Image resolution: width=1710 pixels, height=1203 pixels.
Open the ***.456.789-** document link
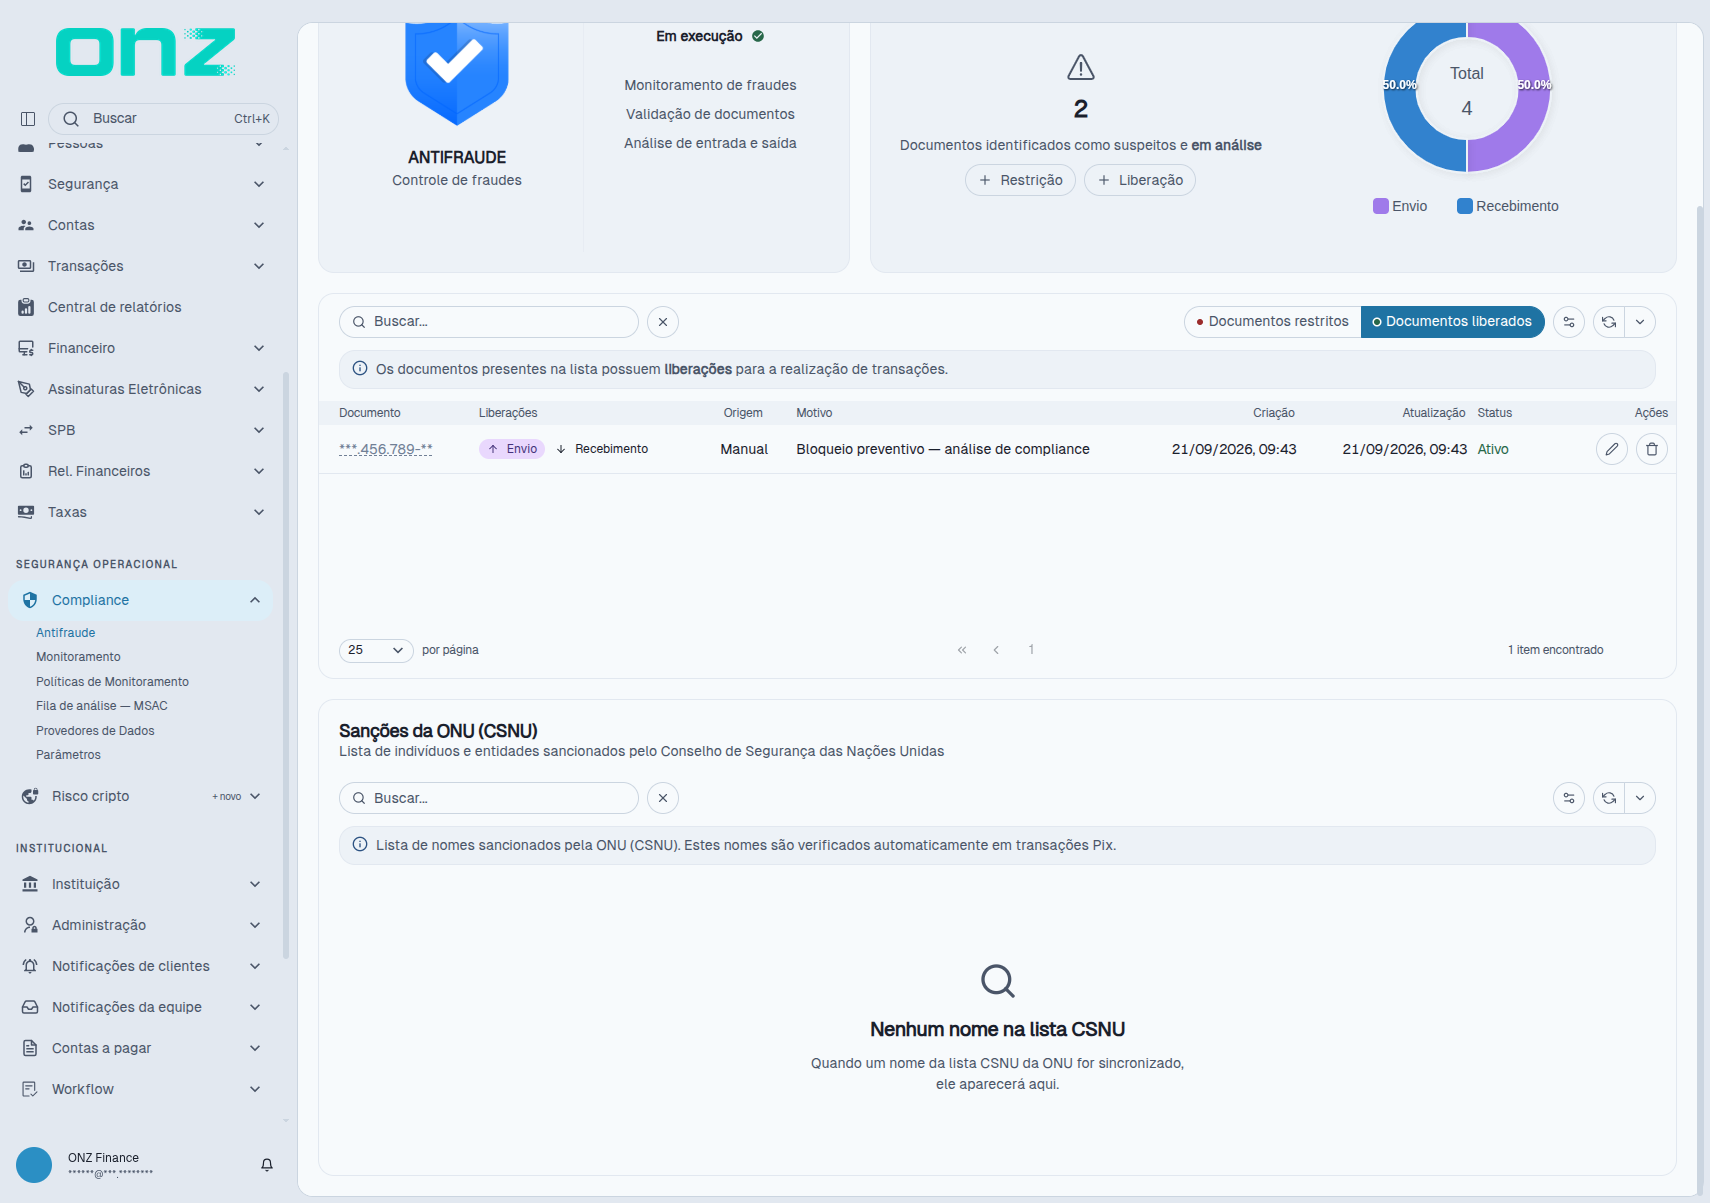386,449
